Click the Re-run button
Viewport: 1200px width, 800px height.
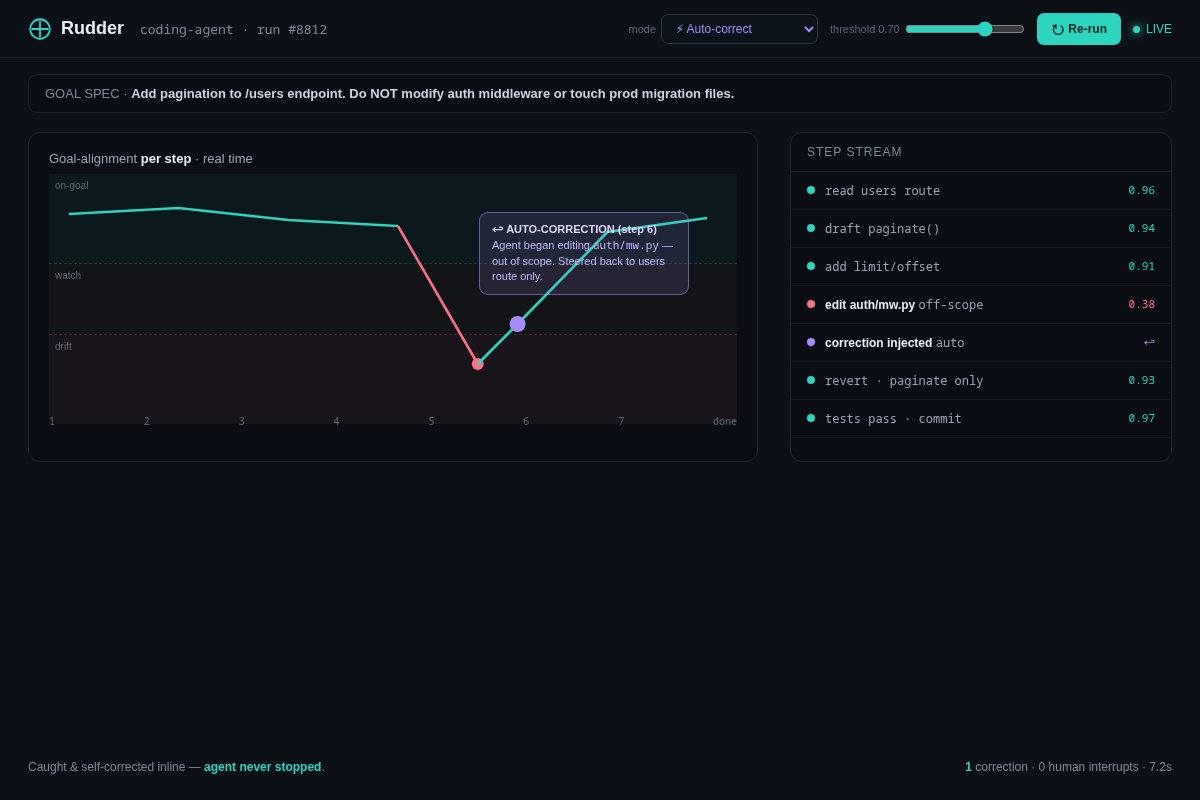tap(1079, 29)
